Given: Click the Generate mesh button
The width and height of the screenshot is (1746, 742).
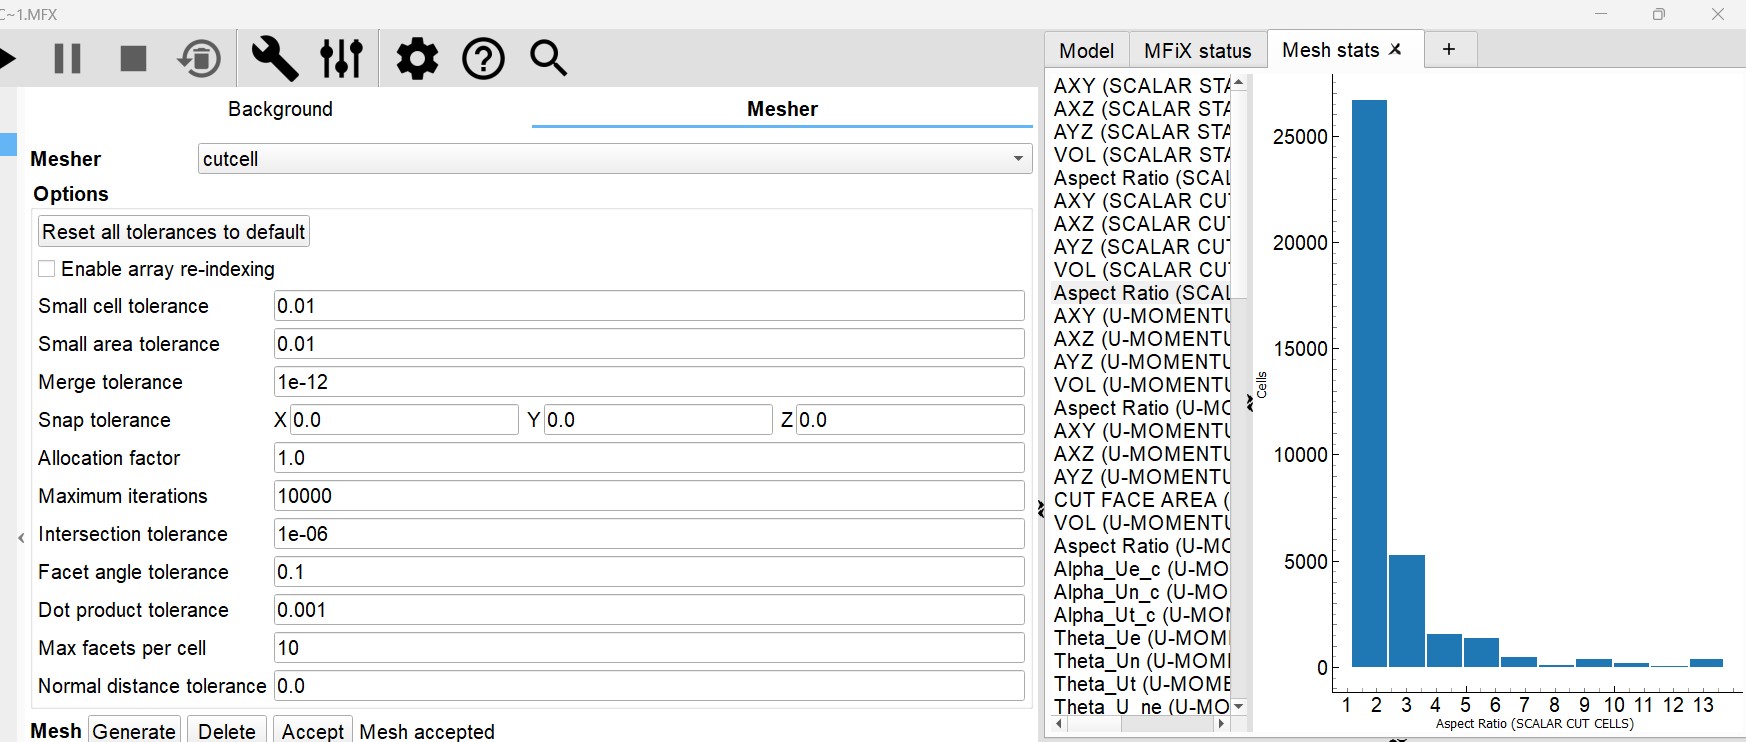Looking at the screenshot, I should click(x=134, y=731).
